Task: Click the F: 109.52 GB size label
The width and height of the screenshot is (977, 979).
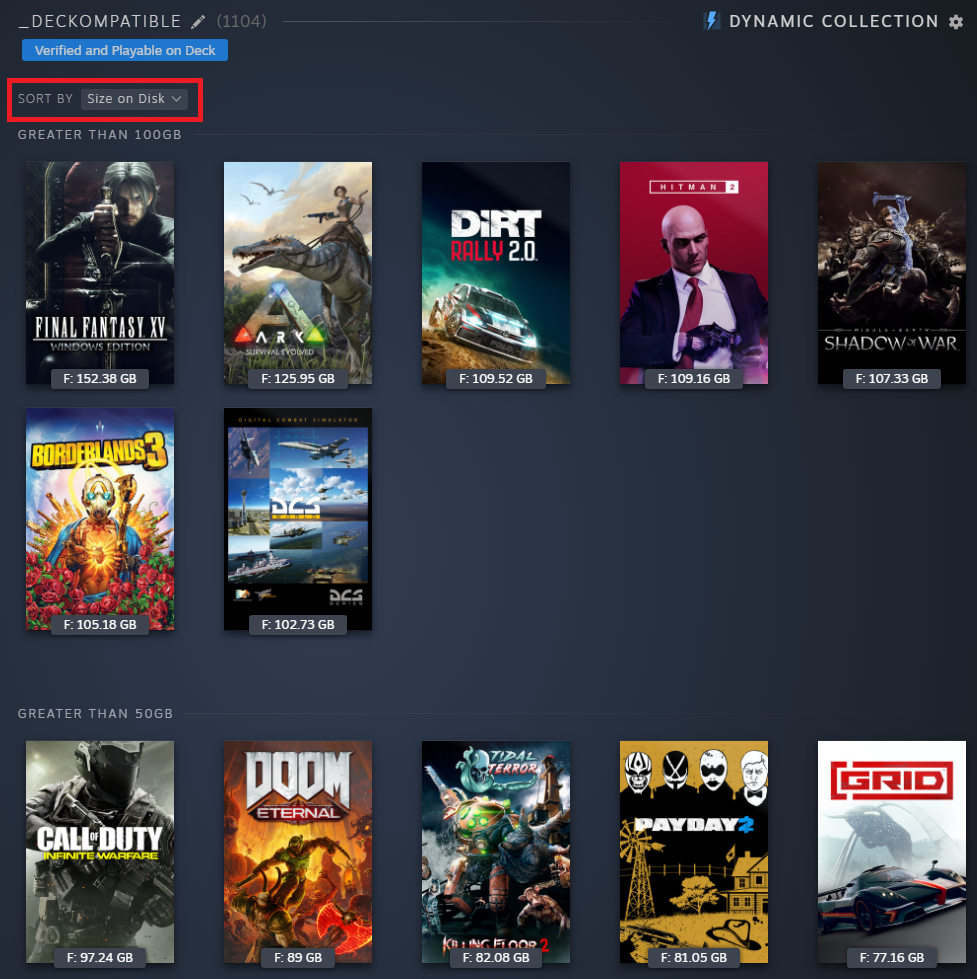Action: [x=496, y=378]
